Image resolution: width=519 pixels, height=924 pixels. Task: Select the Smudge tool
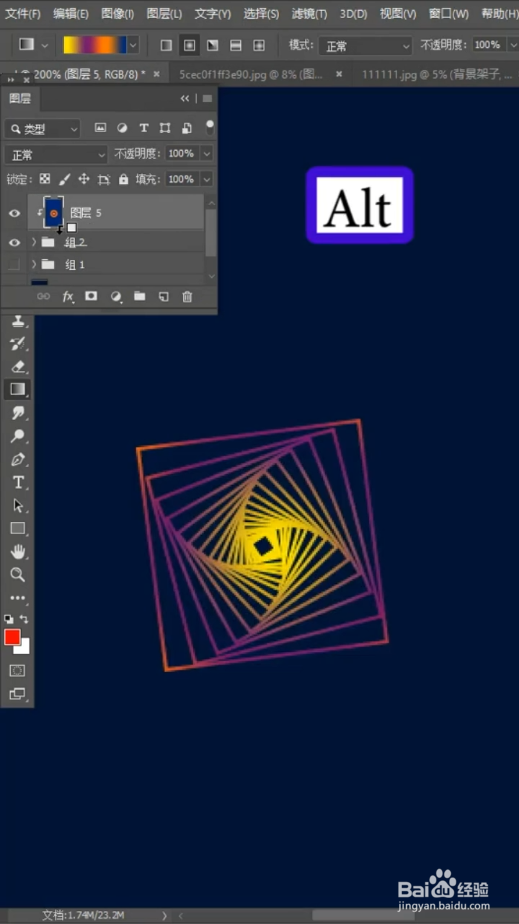18,413
